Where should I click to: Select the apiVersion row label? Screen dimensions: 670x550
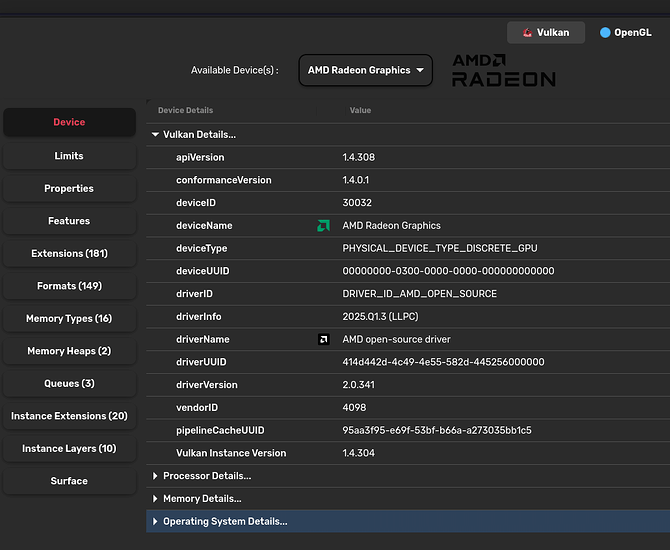click(200, 157)
